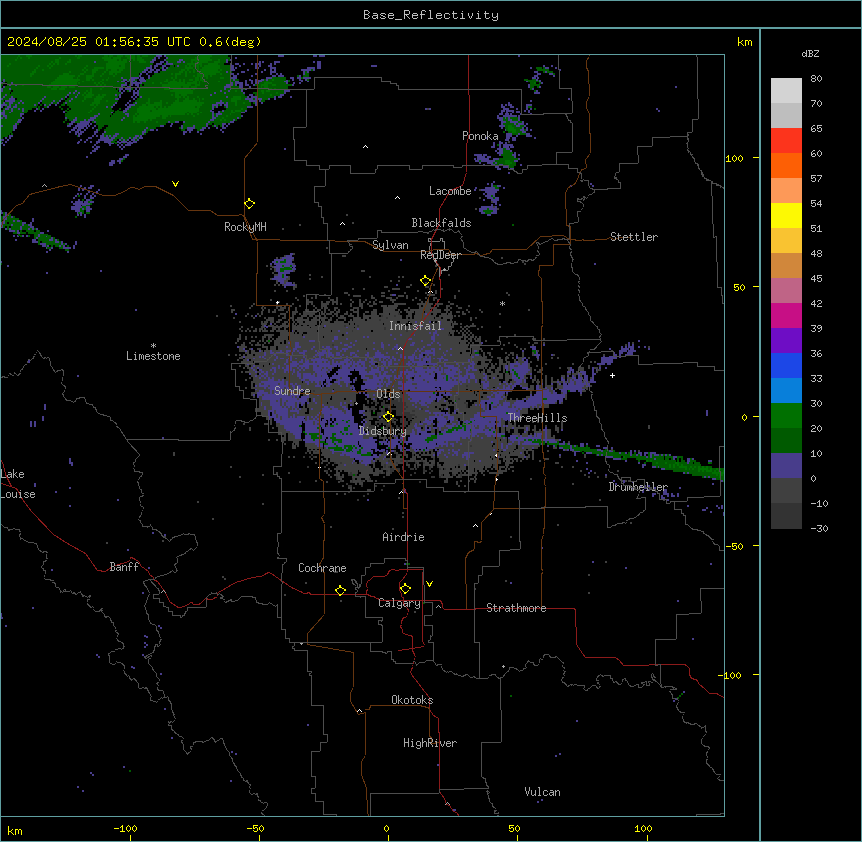The width and height of the screenshot is (862, 842).
Task: Click the yellow diamond marker south of RedDeer
Action: click(x=426, y=281)
